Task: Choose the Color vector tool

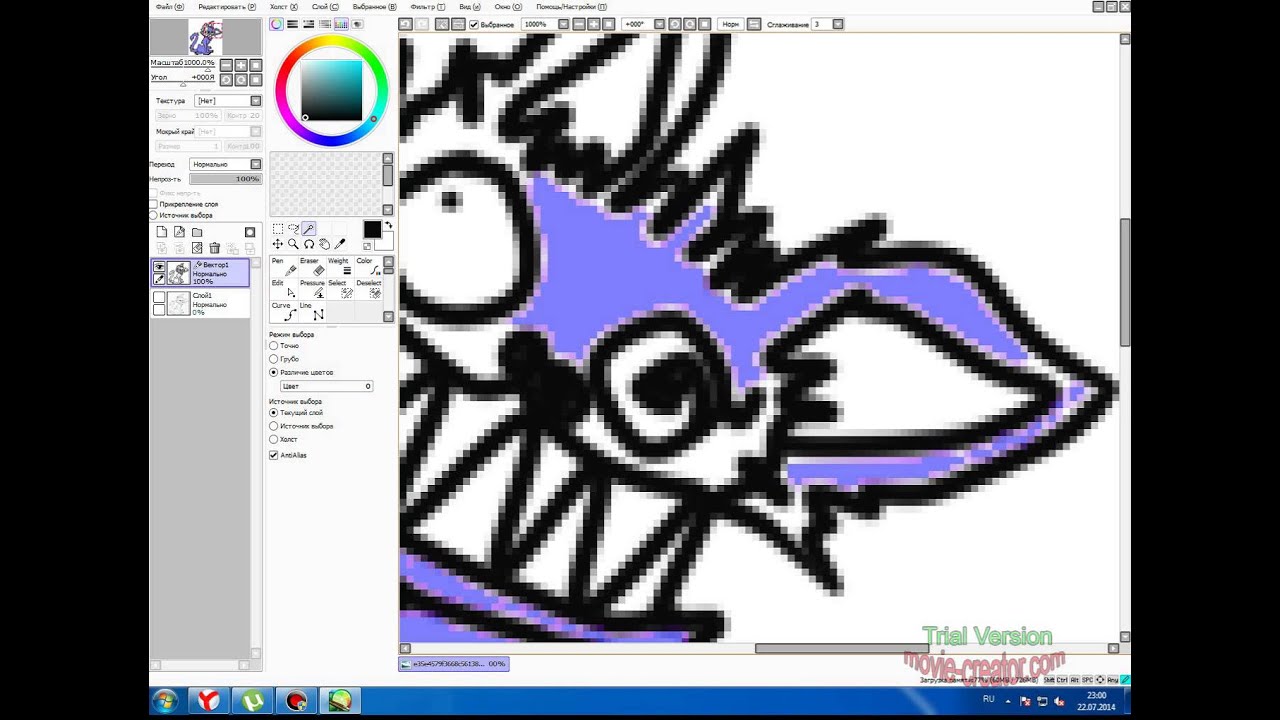Action: tap(369, 266)
